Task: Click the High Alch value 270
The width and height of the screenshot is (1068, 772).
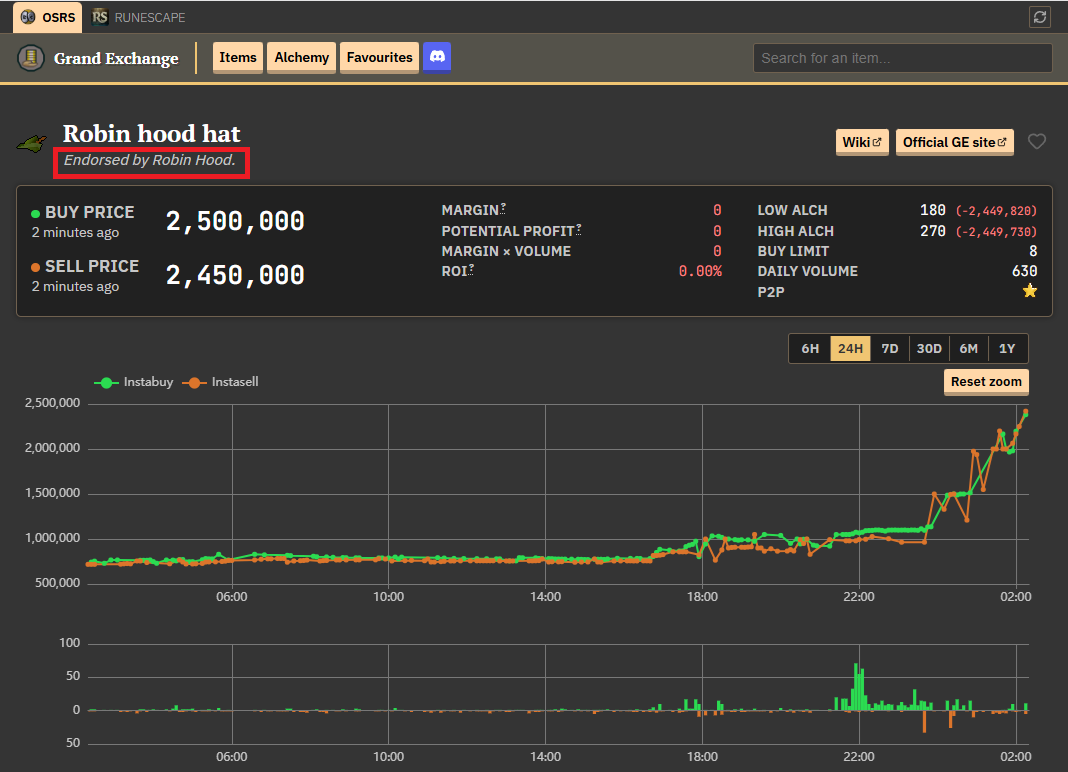Action: (932, 231)
